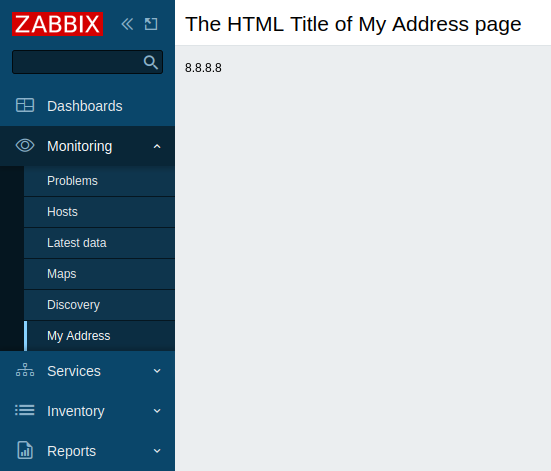Click the Zabbix logo
This screenshot has width=551, height=471.
pyautogui.click(x=57, y=24)
